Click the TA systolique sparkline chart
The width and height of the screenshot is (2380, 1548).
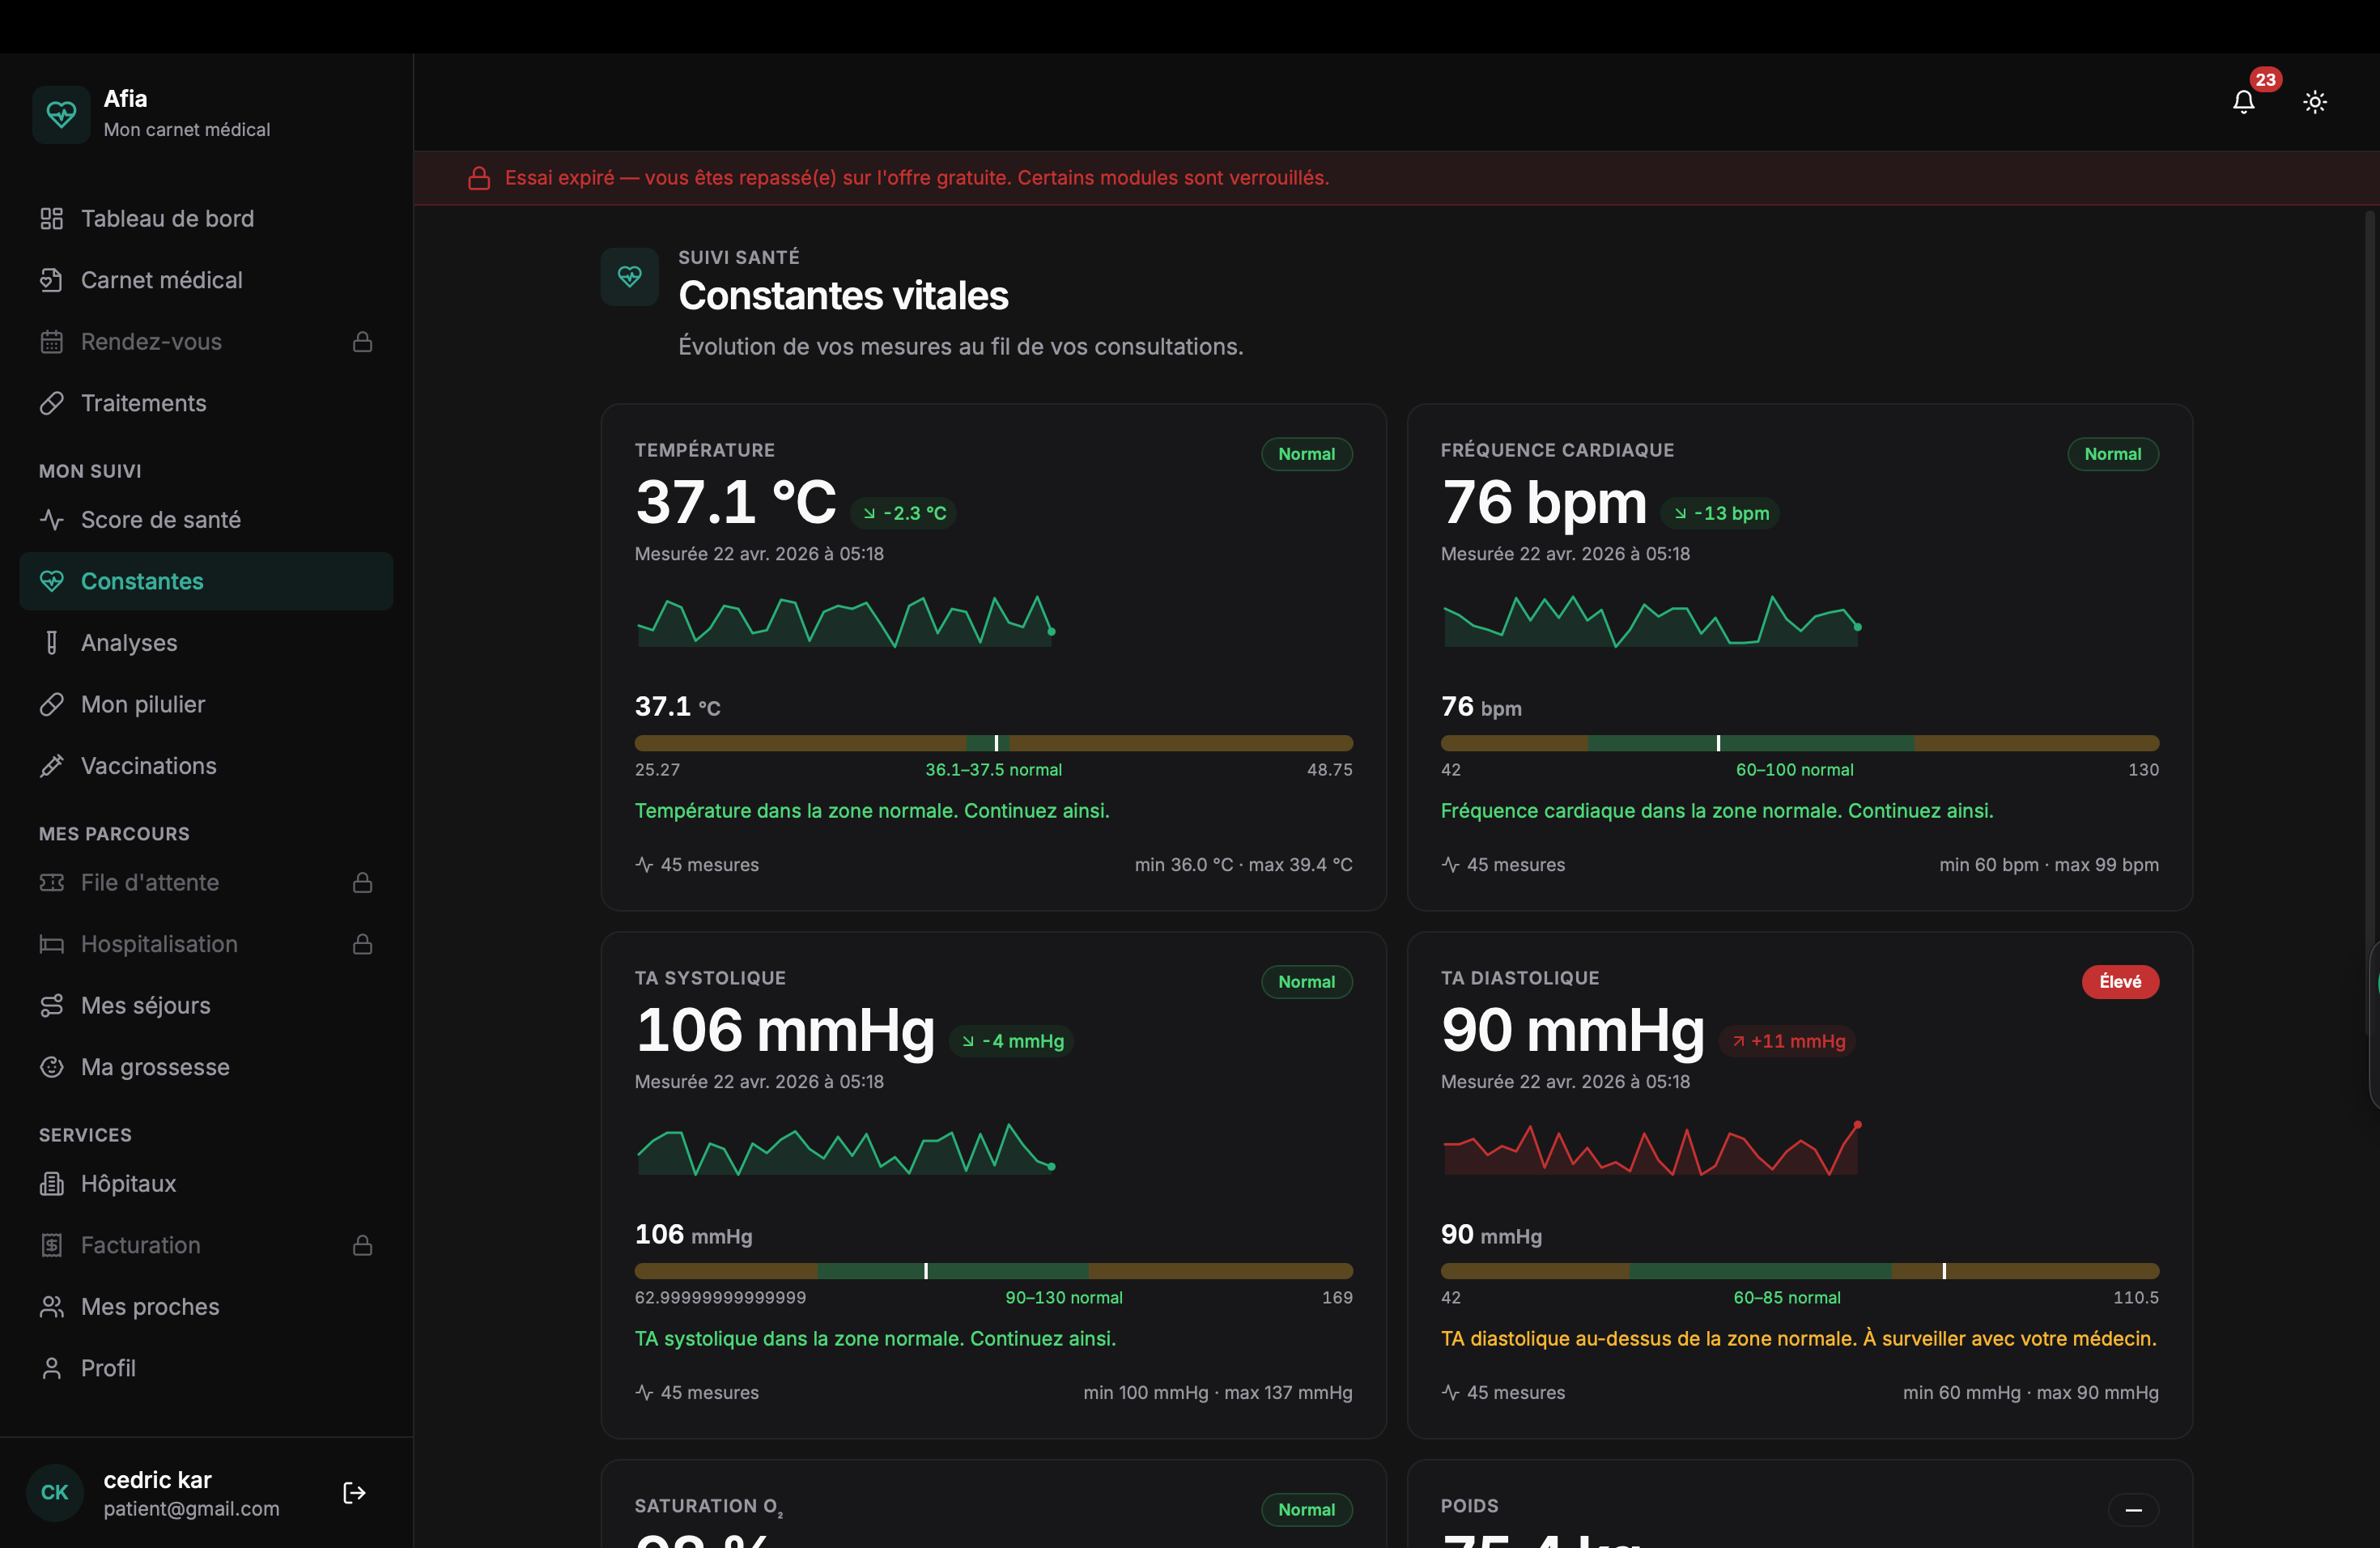point(846,1149)
